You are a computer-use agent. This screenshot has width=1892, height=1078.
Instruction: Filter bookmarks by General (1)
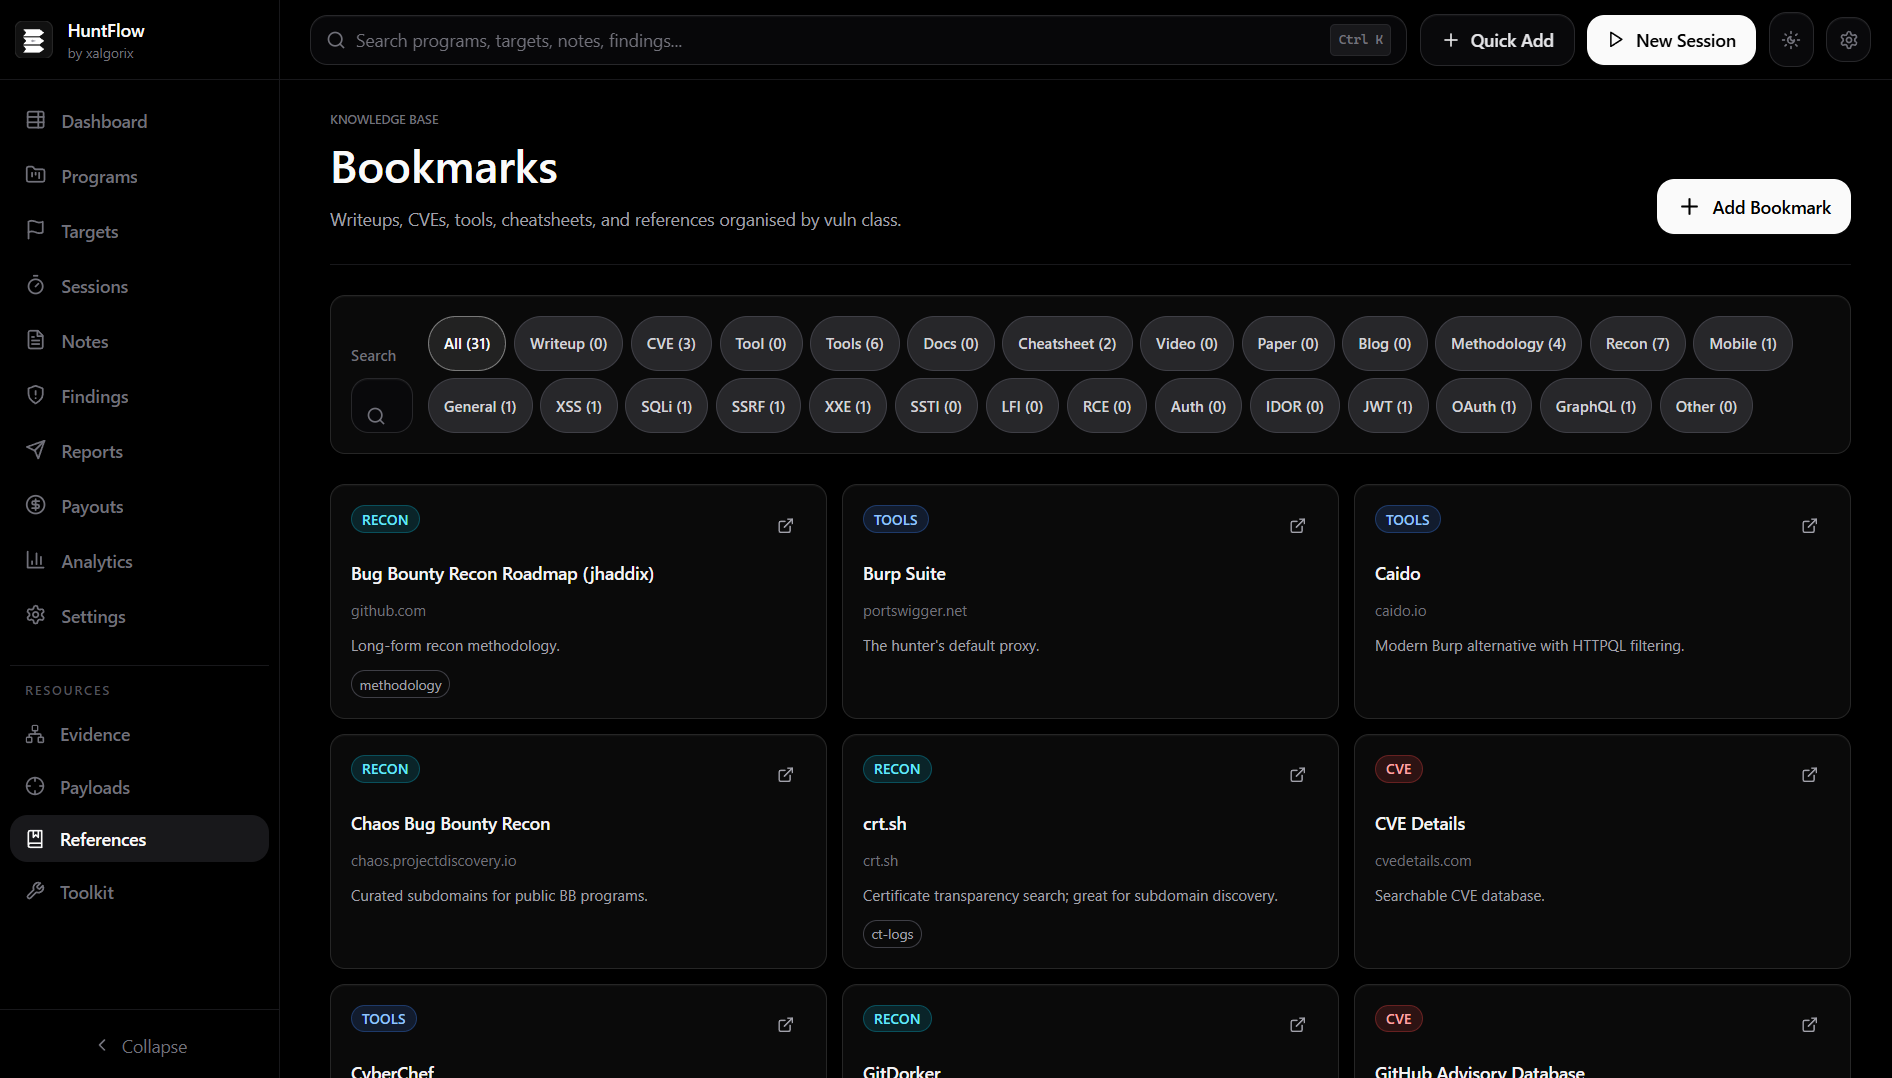tap(480, 406)
